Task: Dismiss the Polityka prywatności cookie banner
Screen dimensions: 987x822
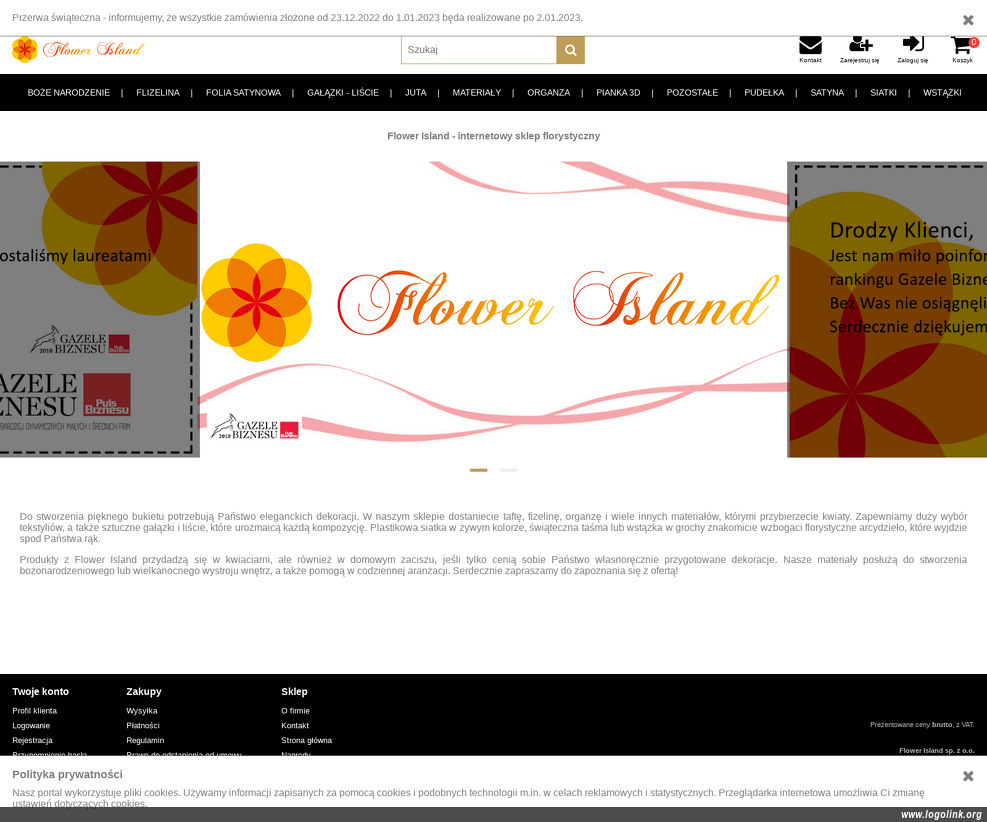Action: coord(968,776)
